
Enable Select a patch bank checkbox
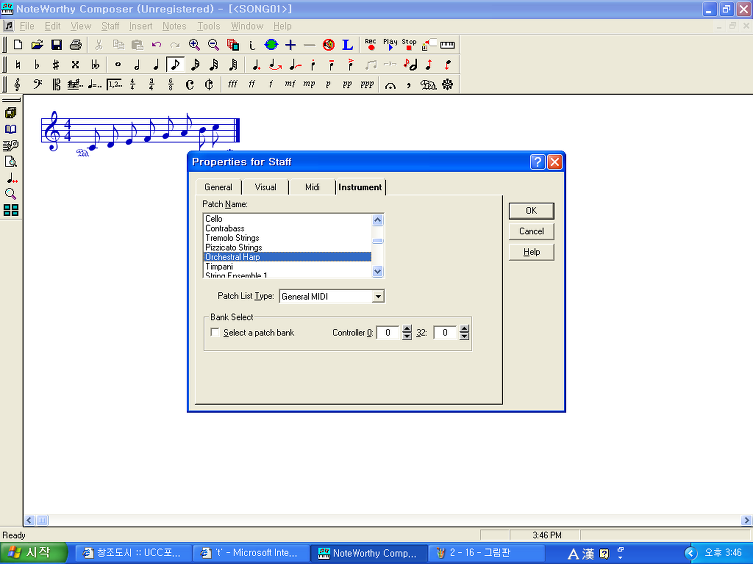[x=215, y=332]
